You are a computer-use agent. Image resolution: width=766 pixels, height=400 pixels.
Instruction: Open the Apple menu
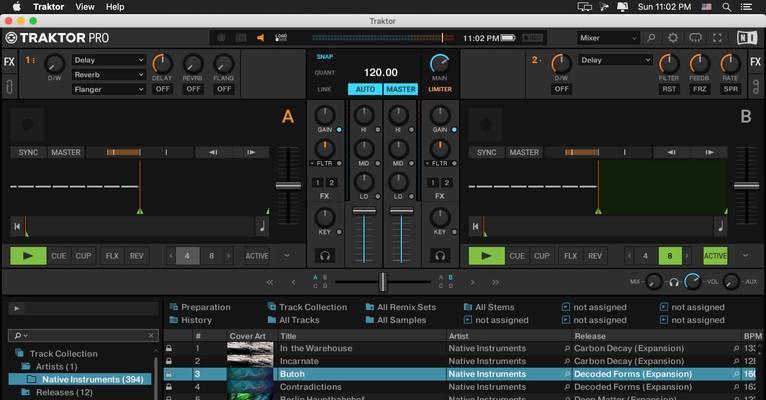17,7
